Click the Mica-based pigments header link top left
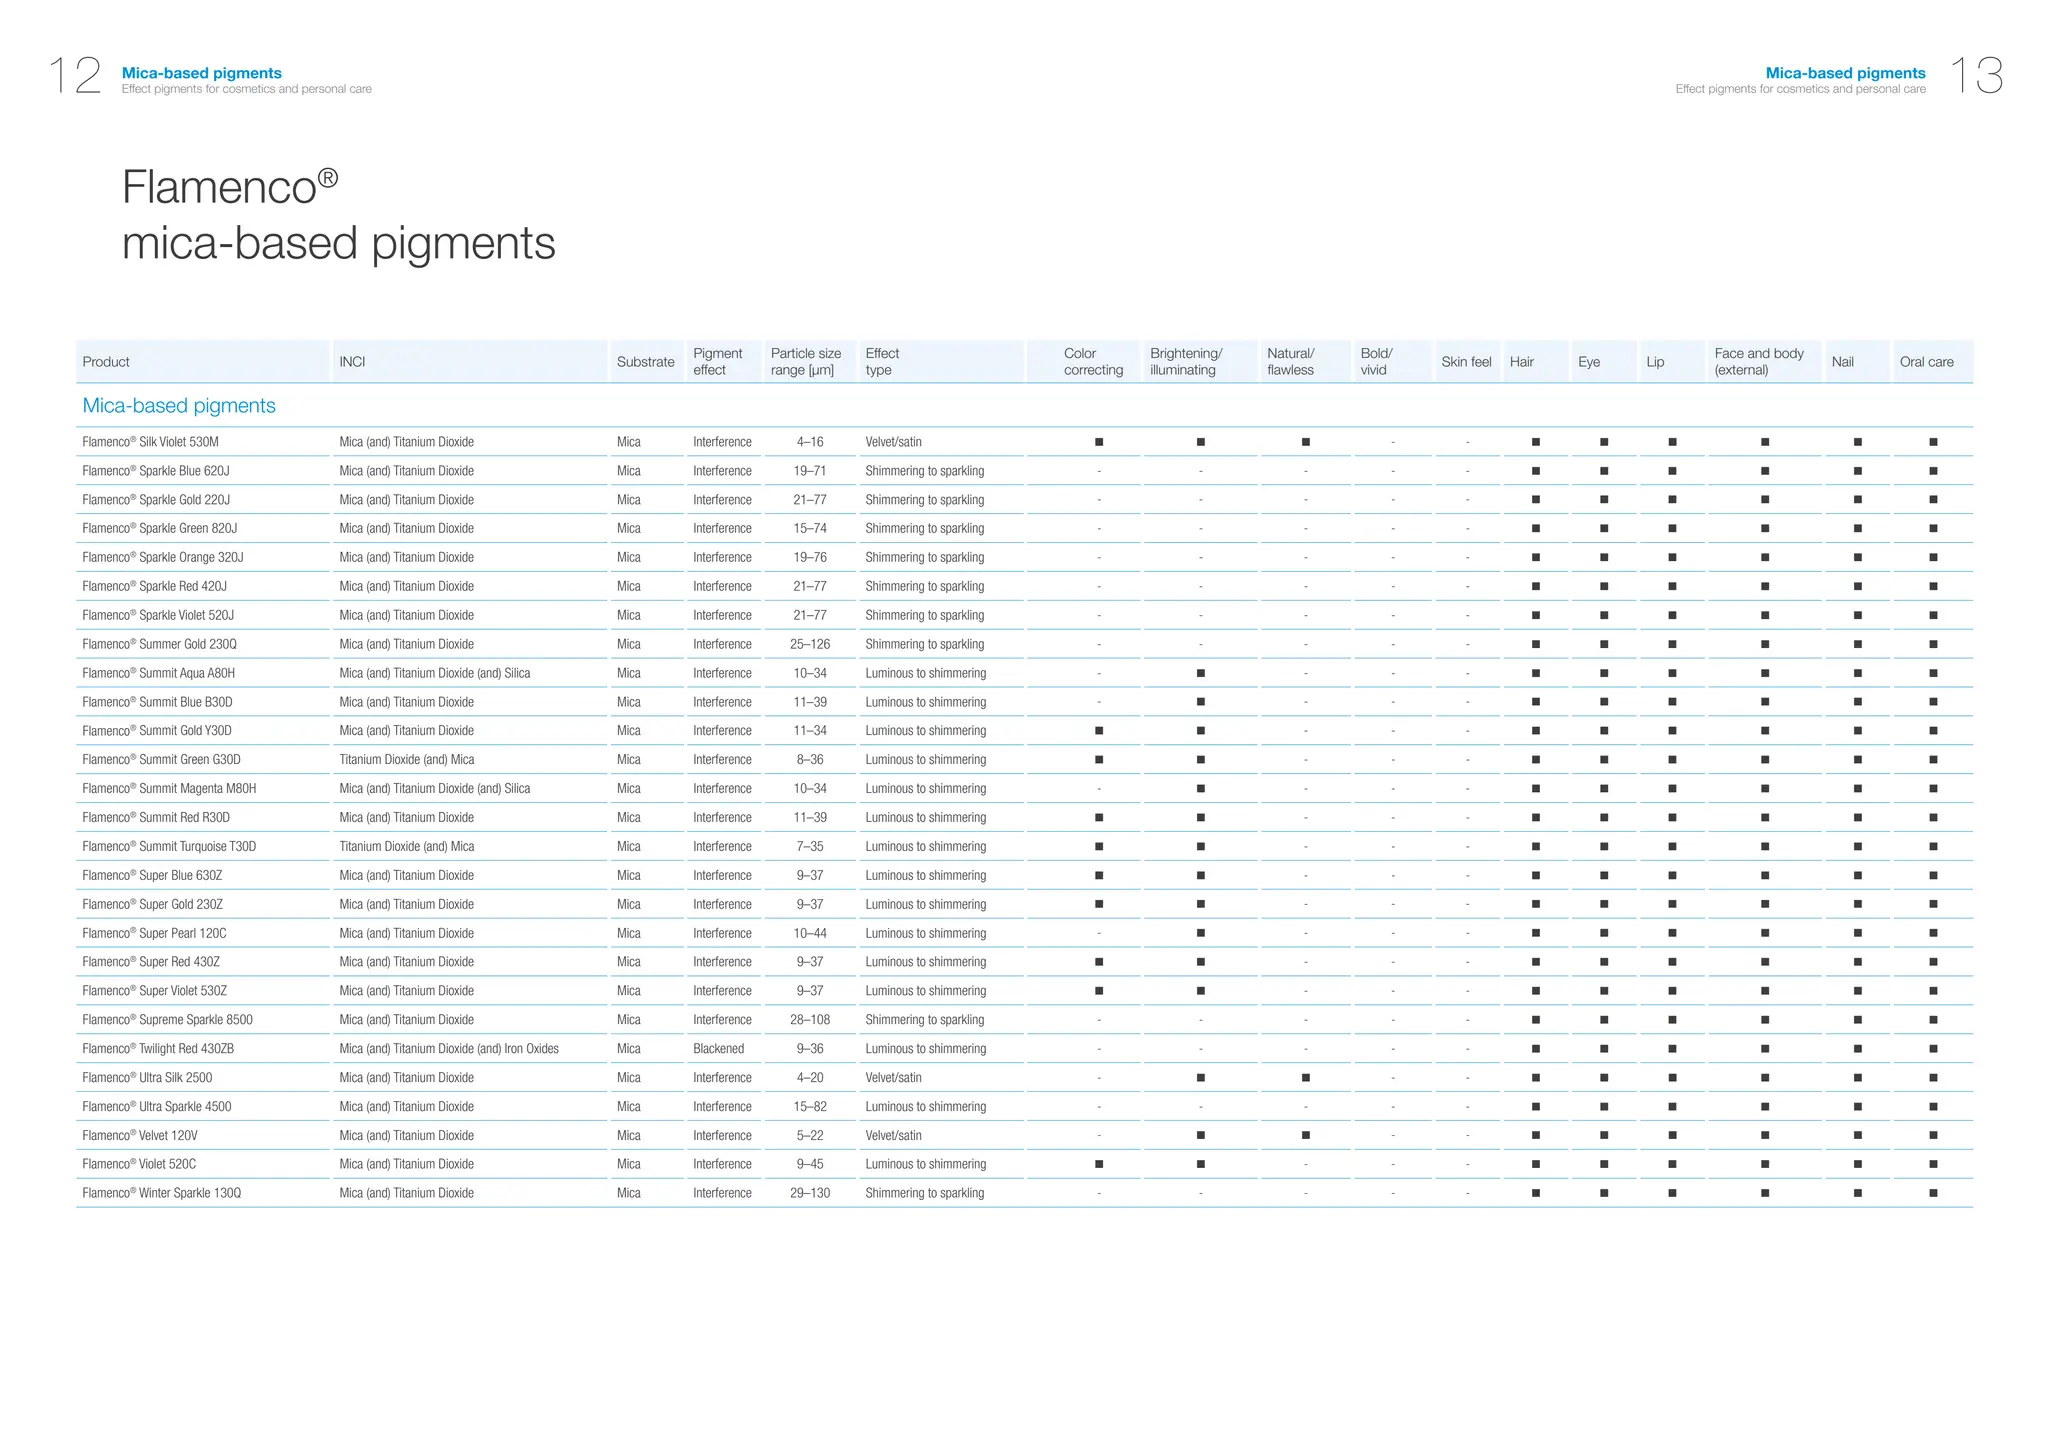This screenshot has height=1448, width=2048. click(x=202, y=73)
